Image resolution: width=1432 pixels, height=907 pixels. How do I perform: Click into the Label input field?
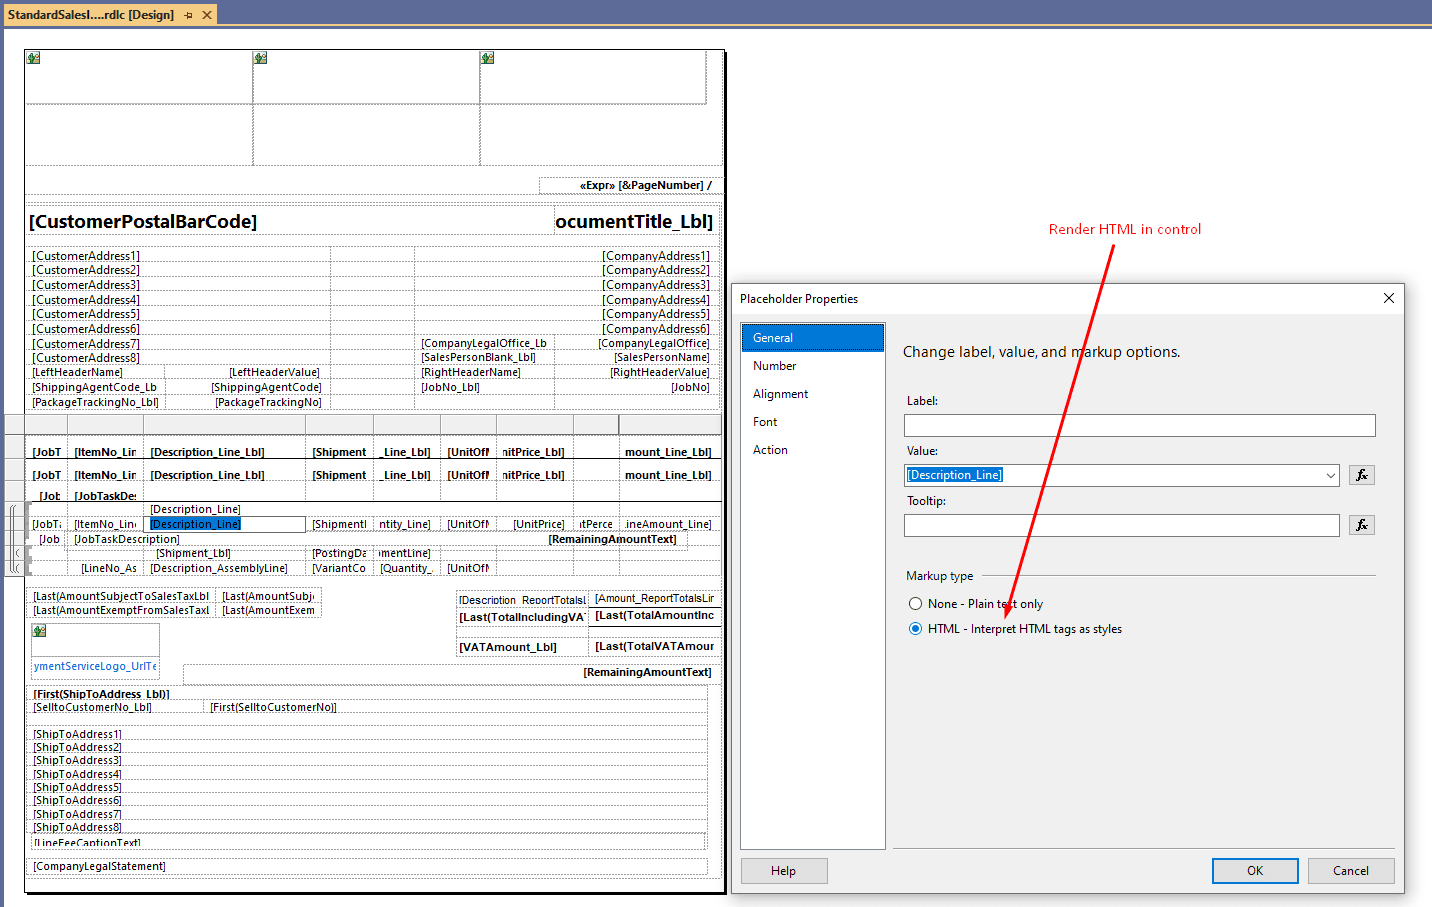point(1139,425)
